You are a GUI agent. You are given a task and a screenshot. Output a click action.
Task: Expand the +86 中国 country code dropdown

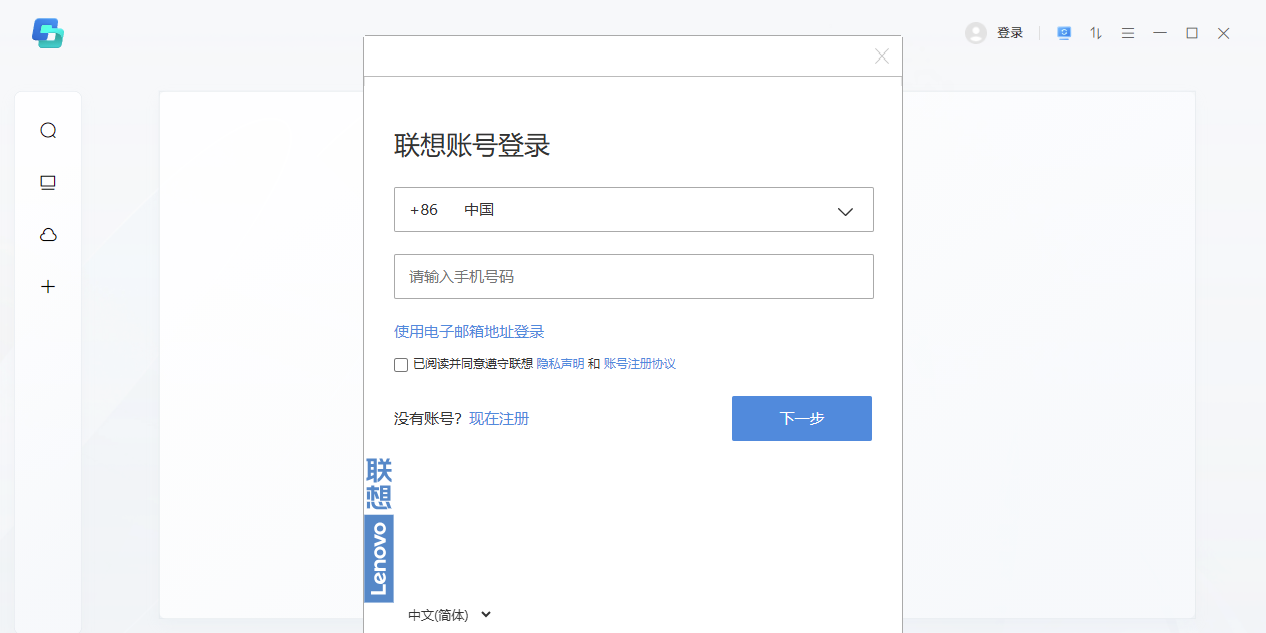pos(634,210)
